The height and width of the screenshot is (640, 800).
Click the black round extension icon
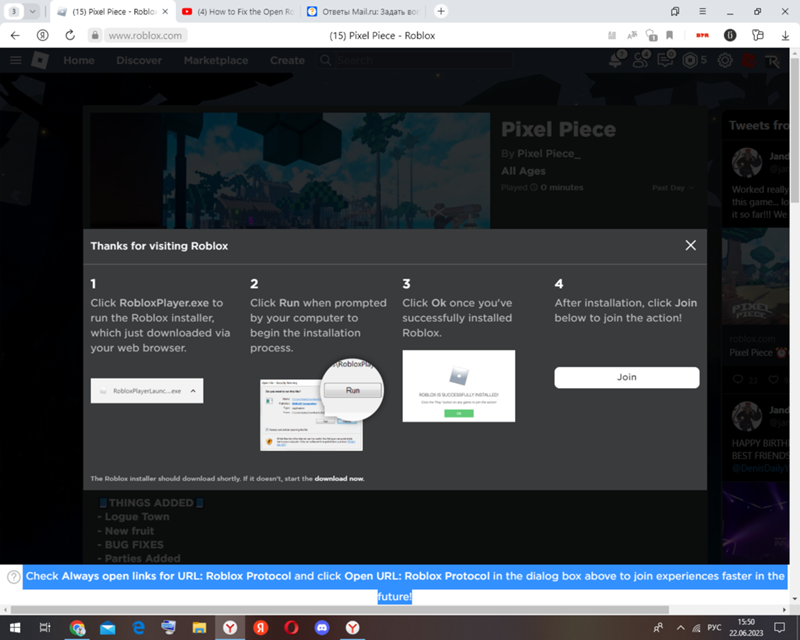point(730,35)
